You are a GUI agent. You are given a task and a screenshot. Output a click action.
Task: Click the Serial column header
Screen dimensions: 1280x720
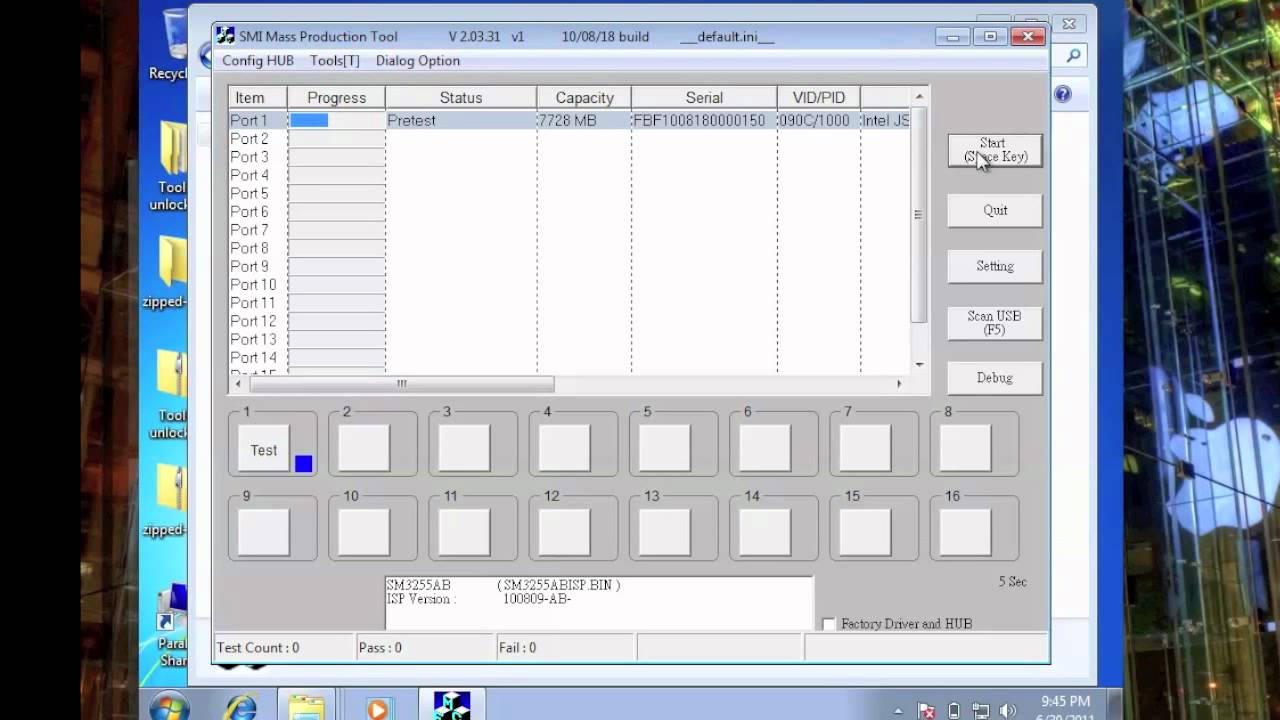[704, 98]
